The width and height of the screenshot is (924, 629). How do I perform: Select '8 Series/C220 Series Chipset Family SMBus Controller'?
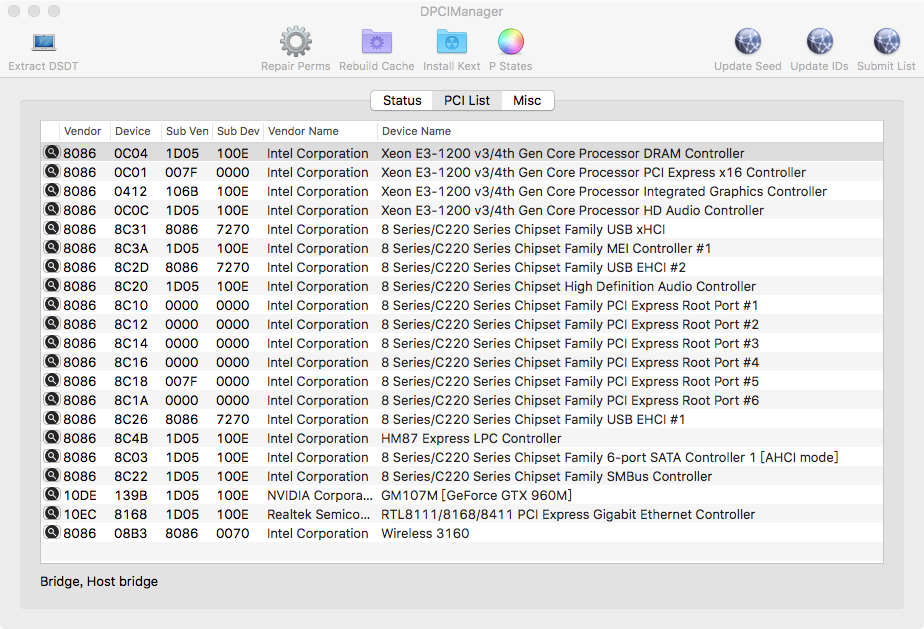click(x=546, y=476)
